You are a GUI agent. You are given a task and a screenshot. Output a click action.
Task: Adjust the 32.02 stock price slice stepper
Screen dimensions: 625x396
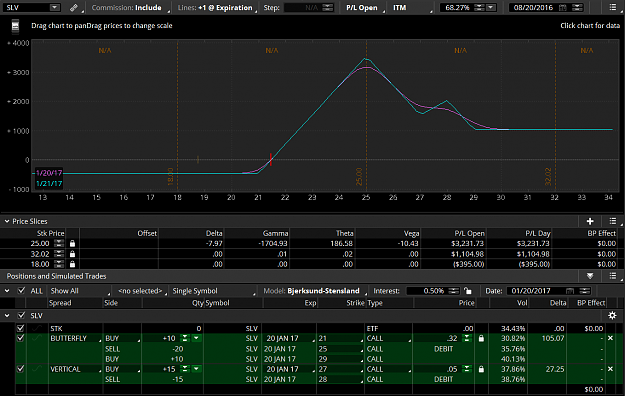(x=59, y=254)
